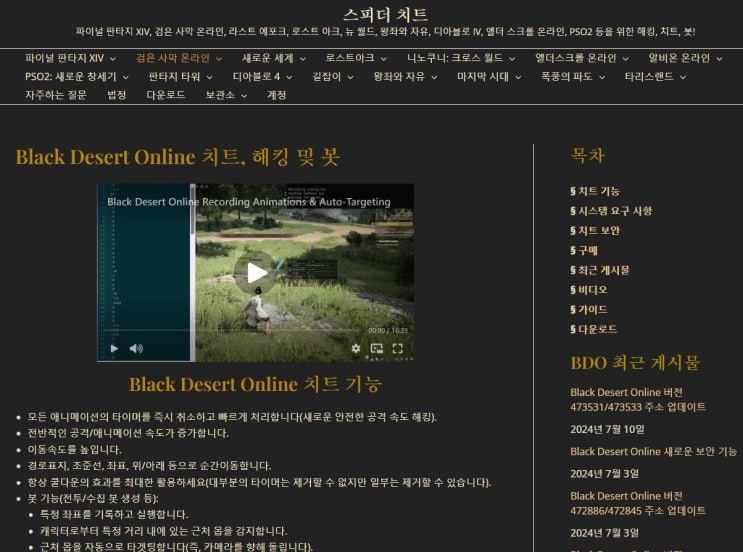Jump to § 비디오 section

pos(589,290)
